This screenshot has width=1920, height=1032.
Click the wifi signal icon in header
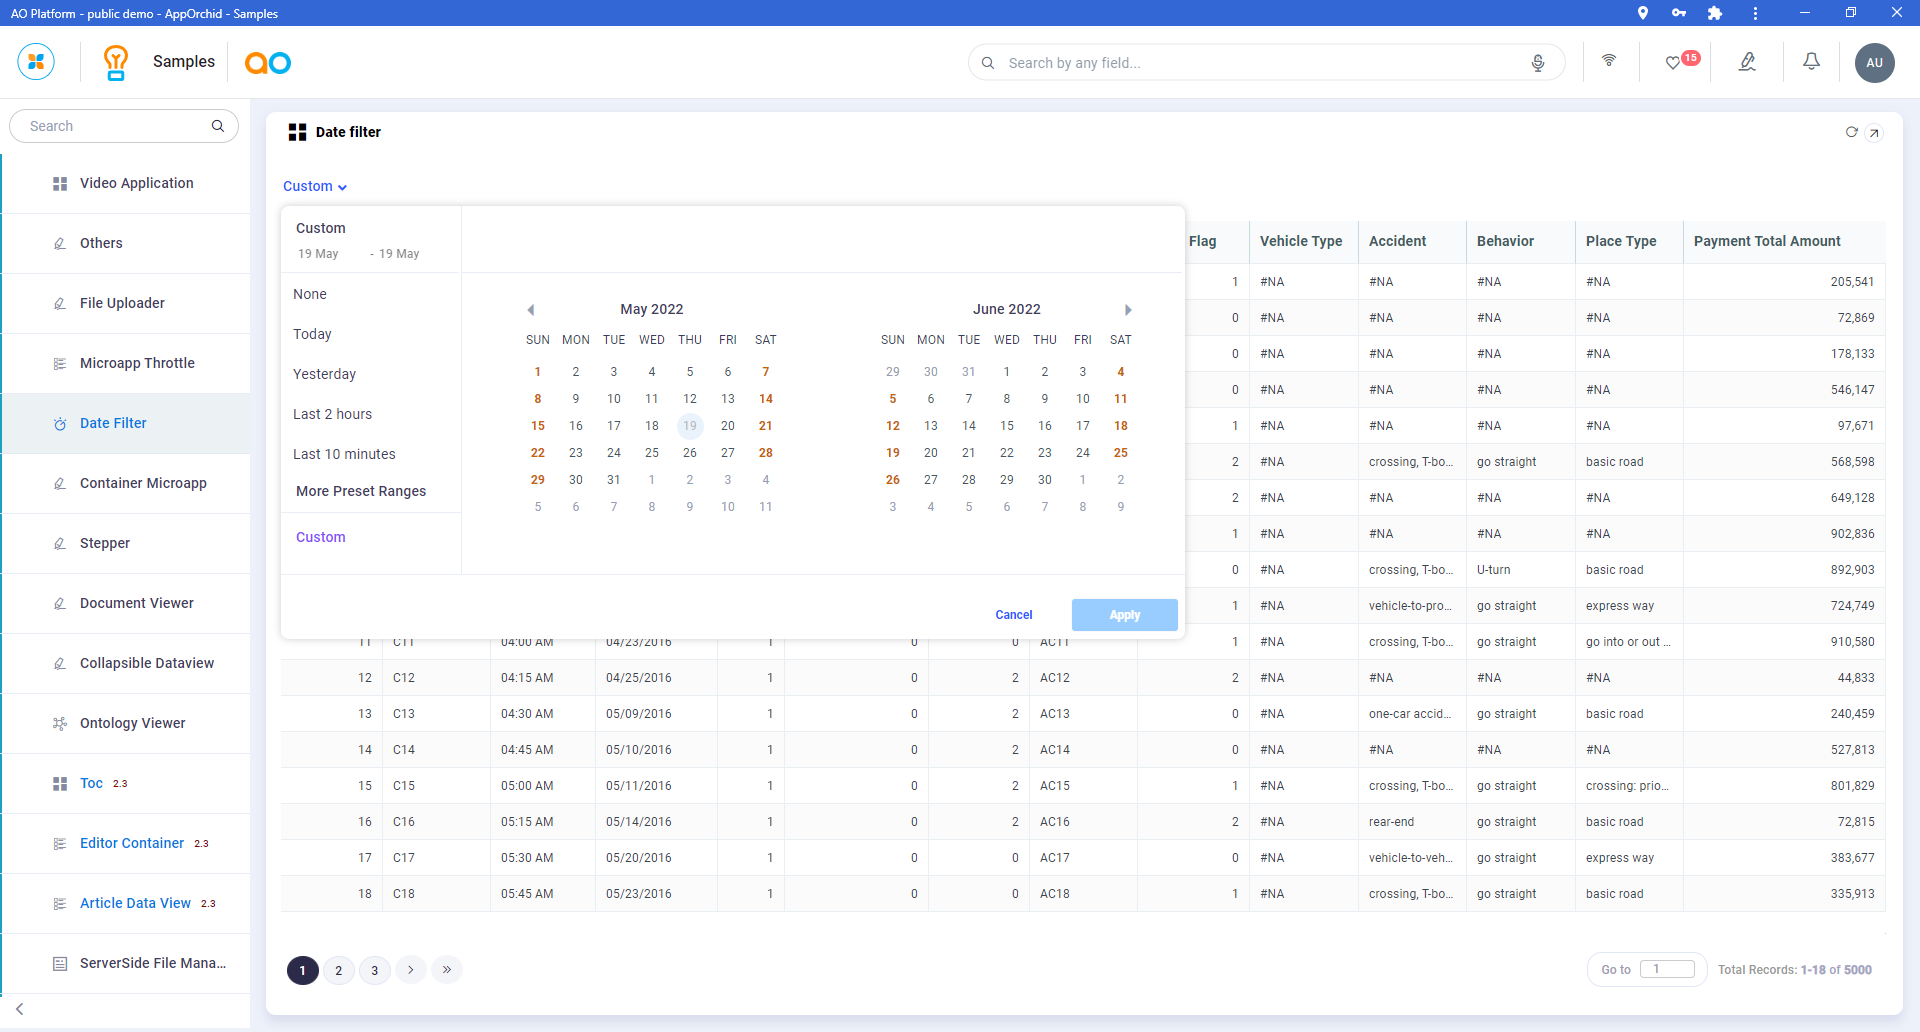click(x=1609, y=61)
